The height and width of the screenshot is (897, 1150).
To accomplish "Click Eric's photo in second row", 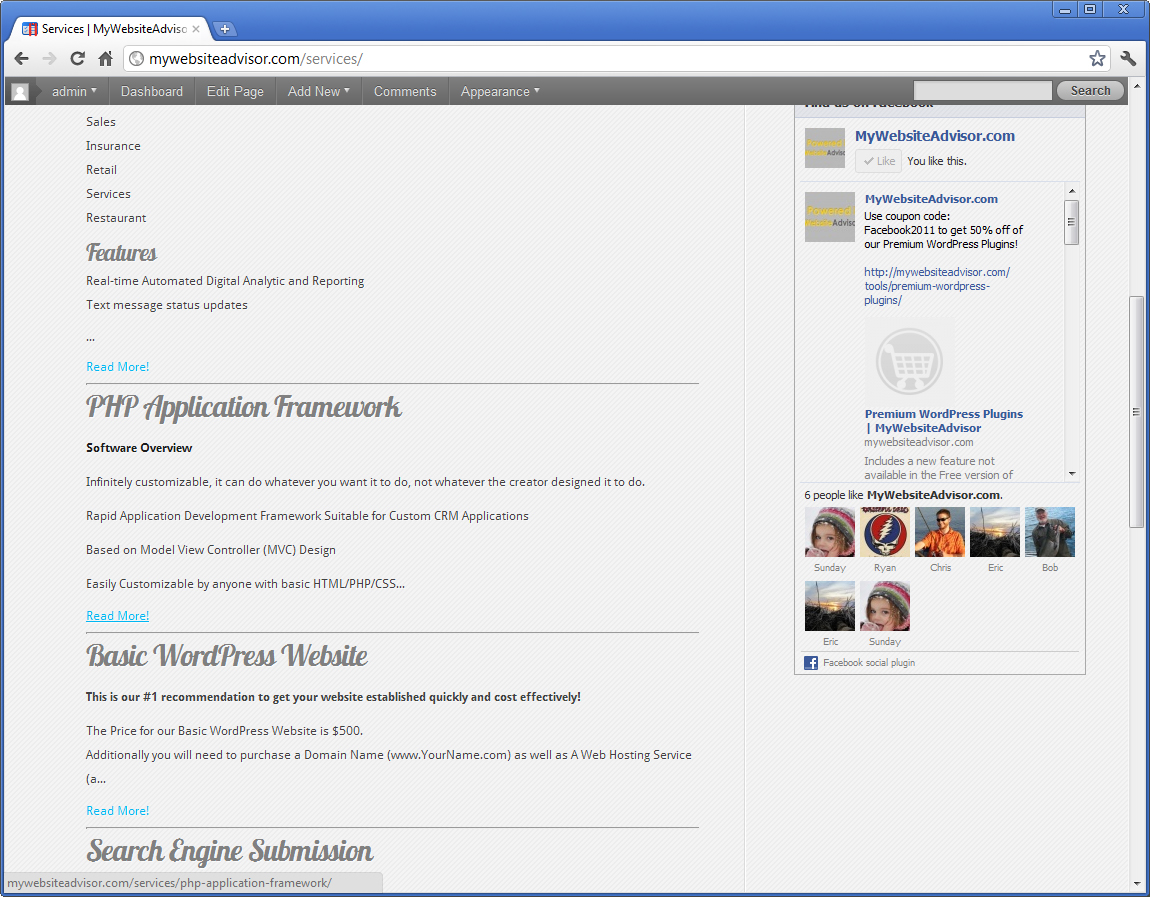I will pyautogui.click(x=829, y=607).
